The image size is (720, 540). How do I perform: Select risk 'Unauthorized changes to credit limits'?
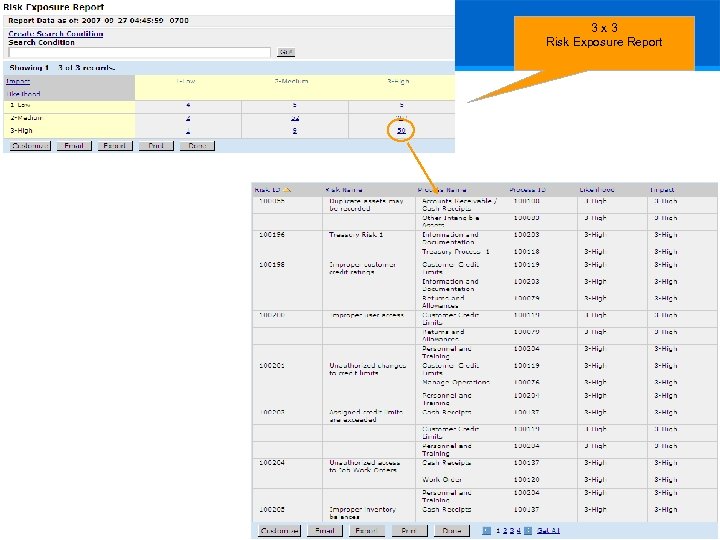[367, 369]
